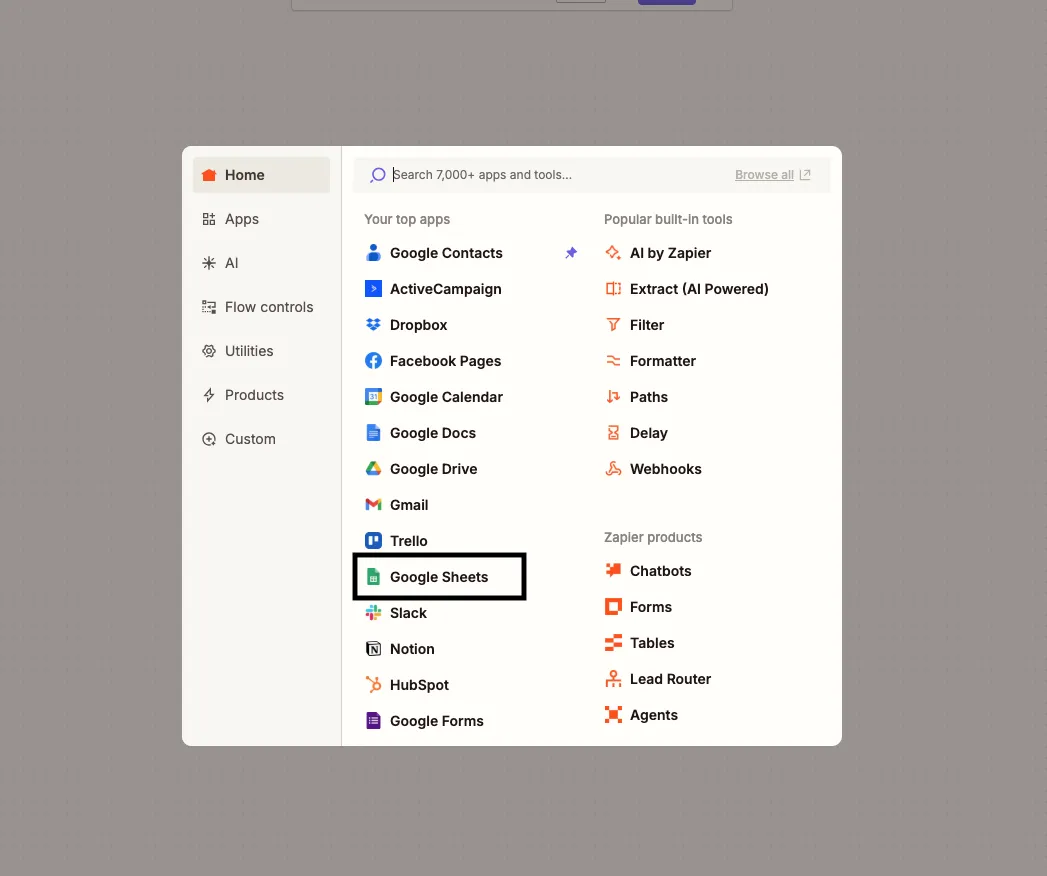The image size is (1047, 876).
Task: Click the search magnifier icon
Action: tap(378, 175)
